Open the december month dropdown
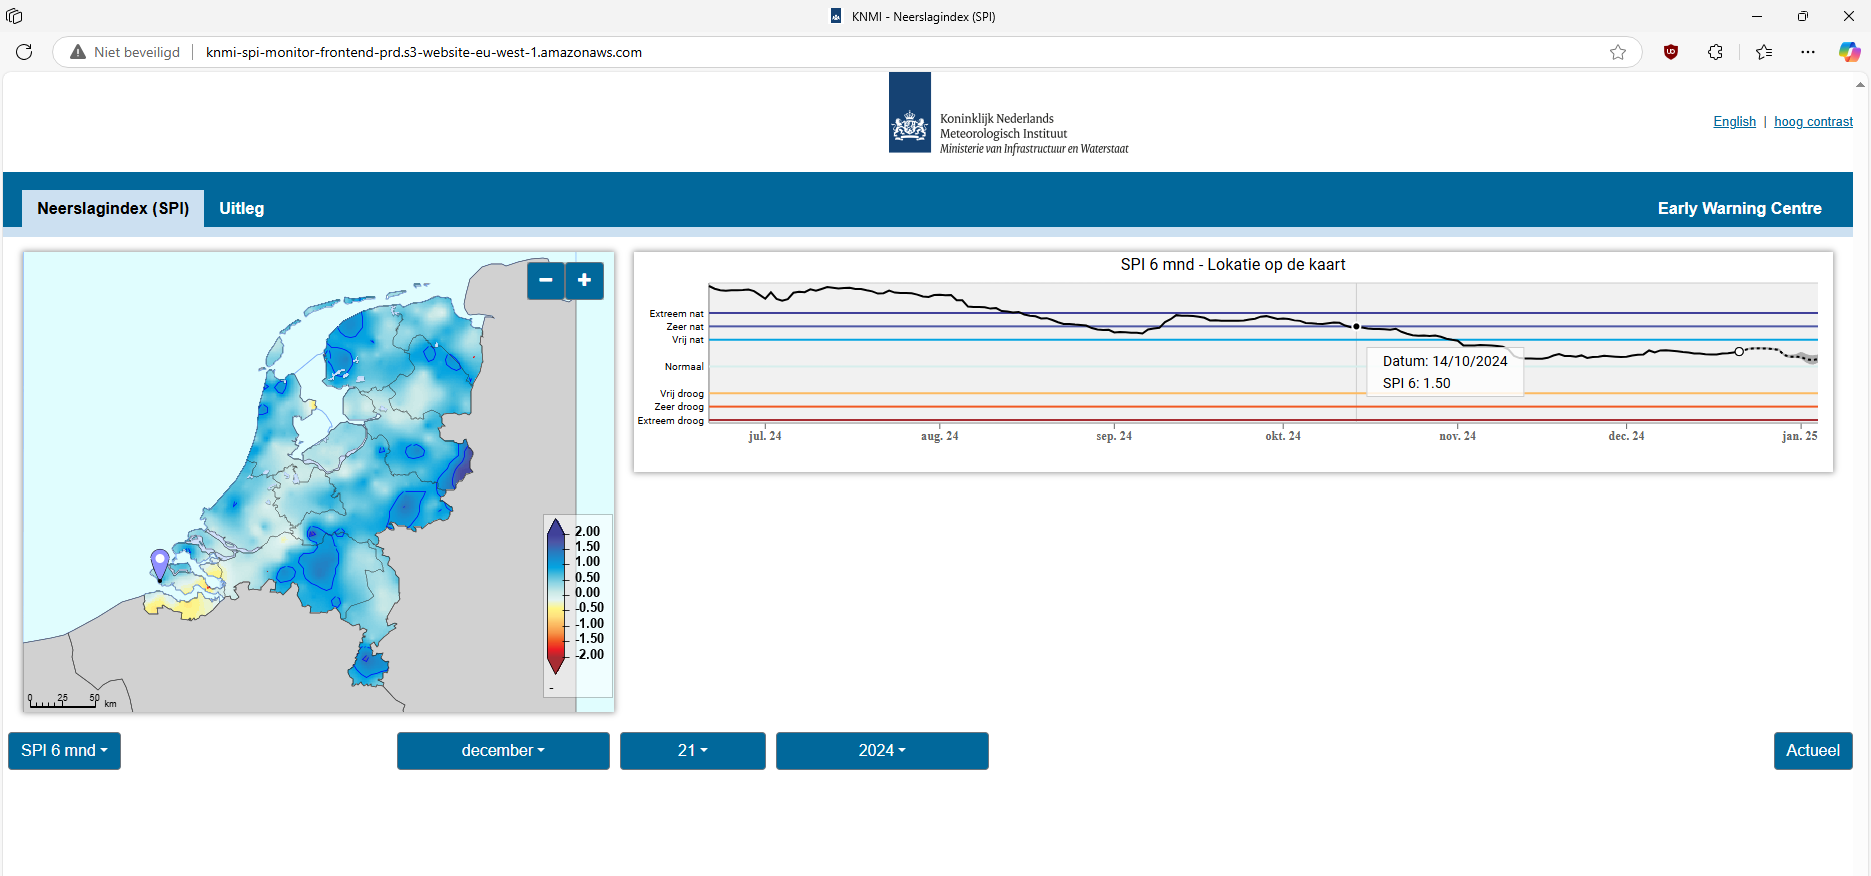This screenshot has width=1871, height=876. click(x=503, y=751)
